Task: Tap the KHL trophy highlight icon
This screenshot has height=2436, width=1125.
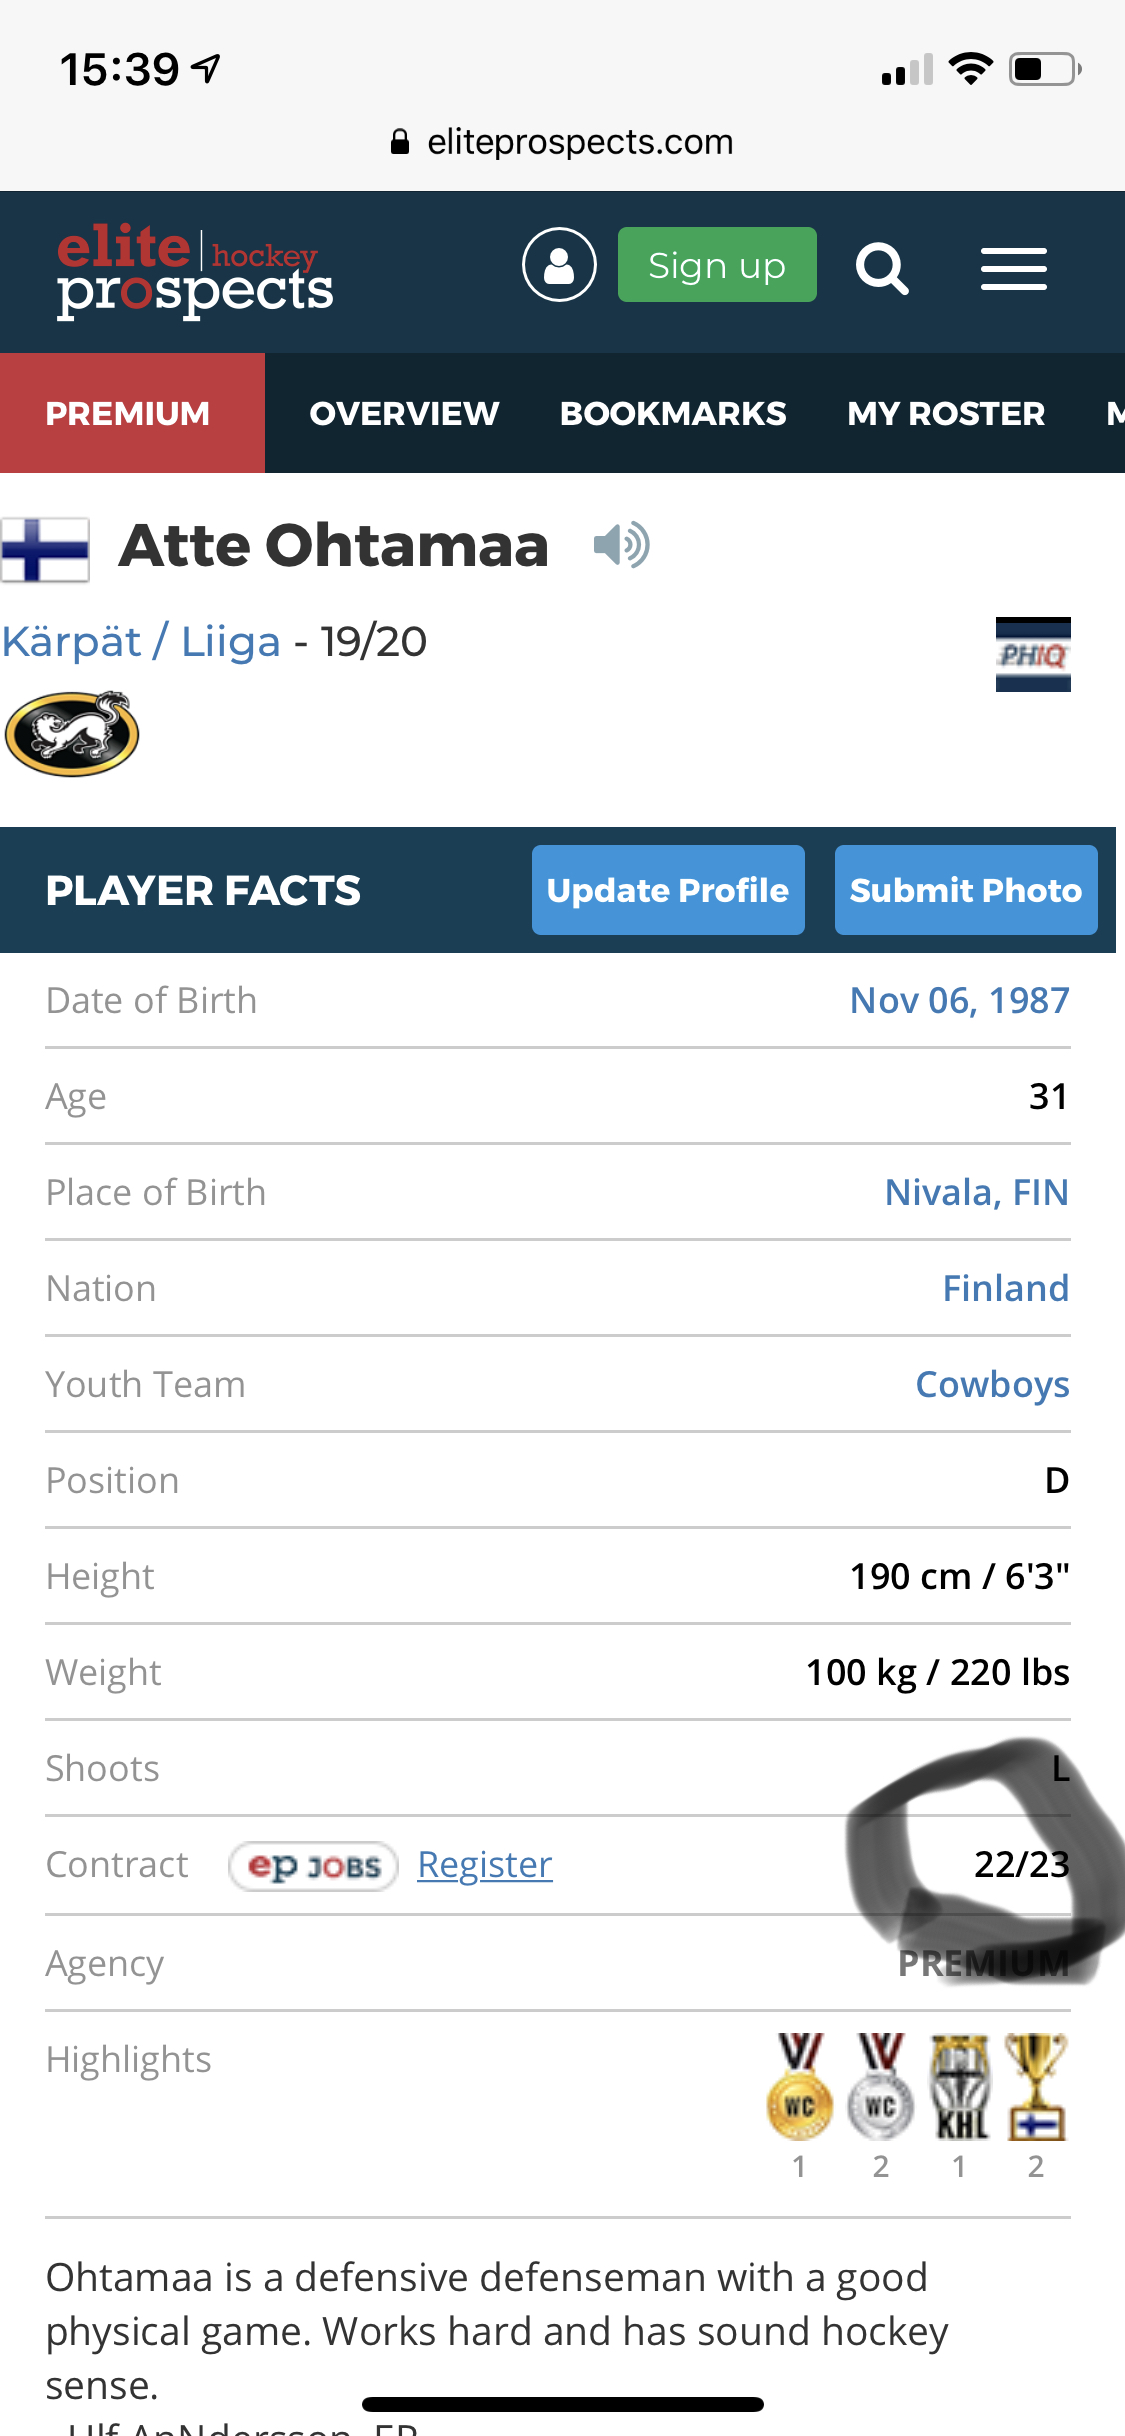Action: click(x=960, y=2090)
